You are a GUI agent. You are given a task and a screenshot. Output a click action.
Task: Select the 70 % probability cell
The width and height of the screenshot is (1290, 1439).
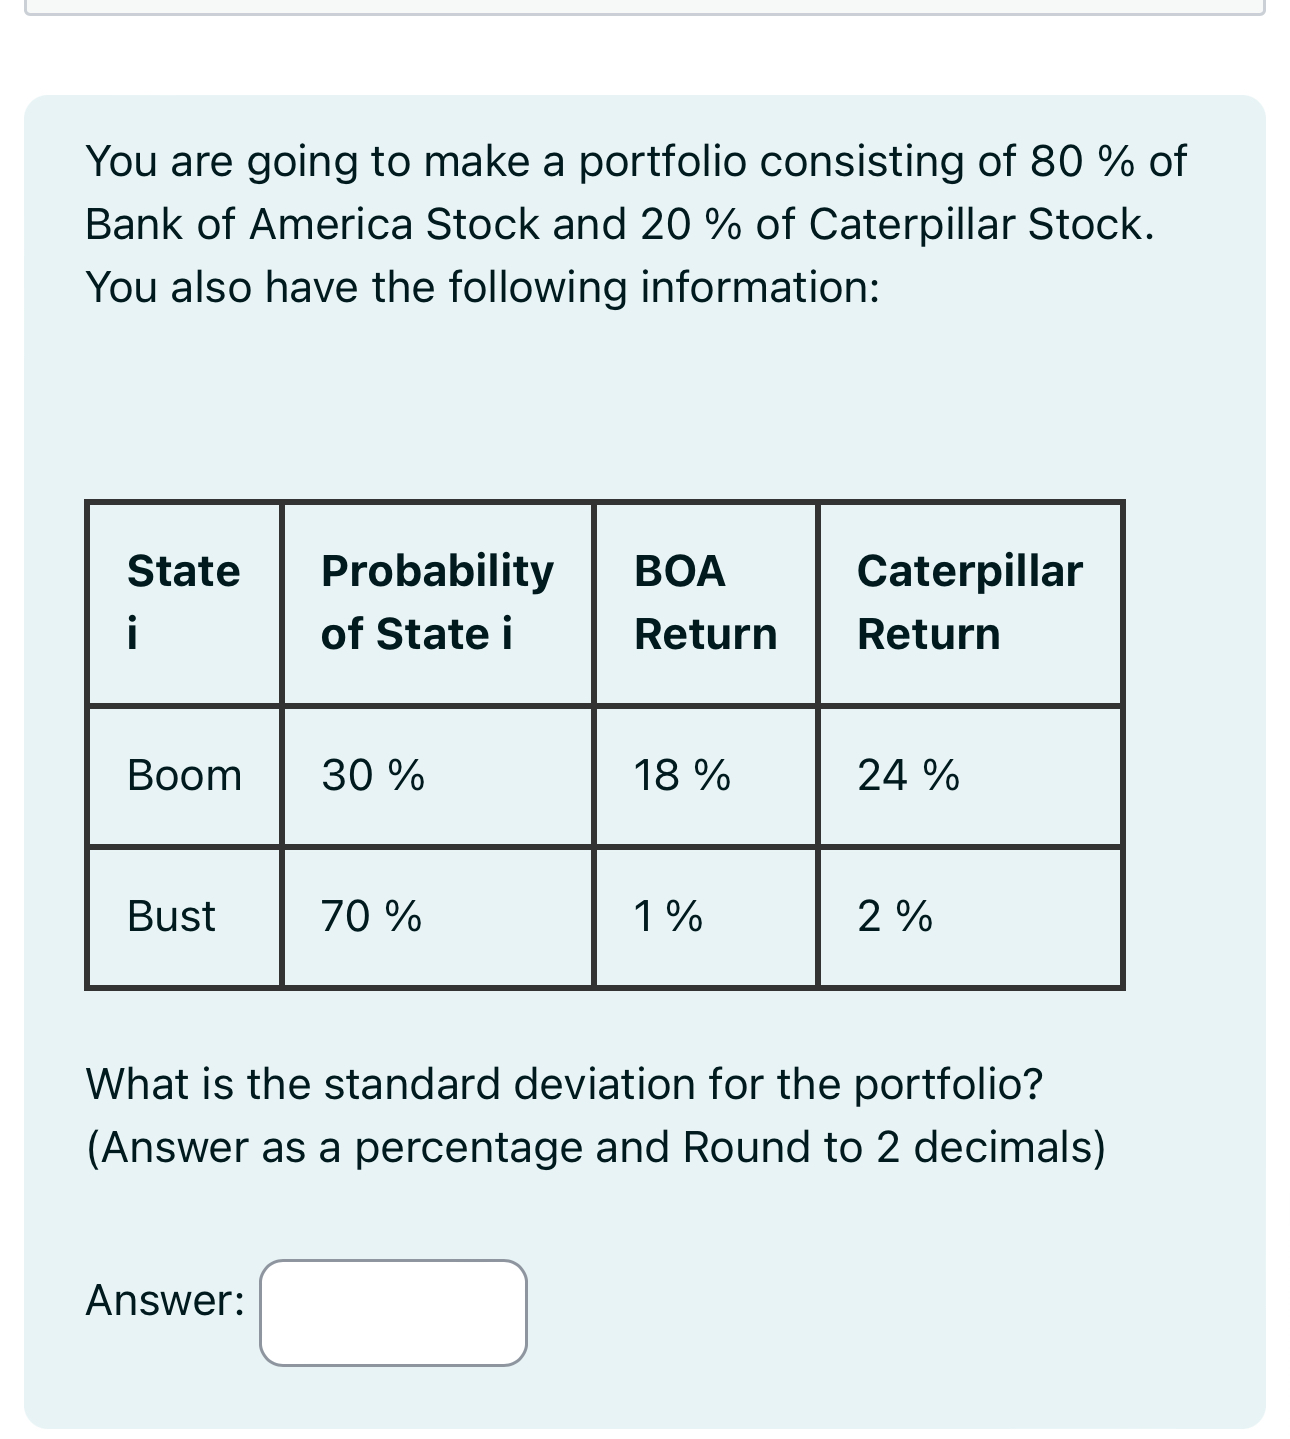(x=370, y=916)
